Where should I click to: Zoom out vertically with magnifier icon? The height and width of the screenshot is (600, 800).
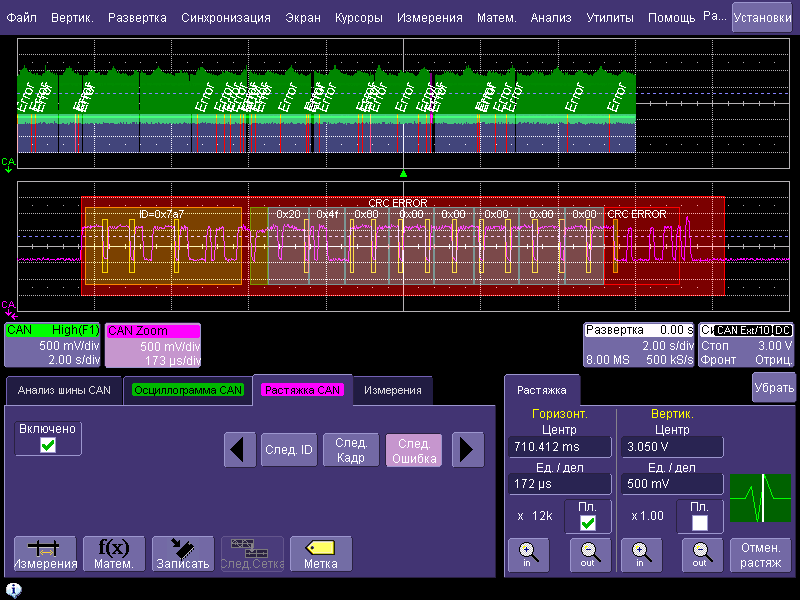pyautogui.click(x=700, y=552)
